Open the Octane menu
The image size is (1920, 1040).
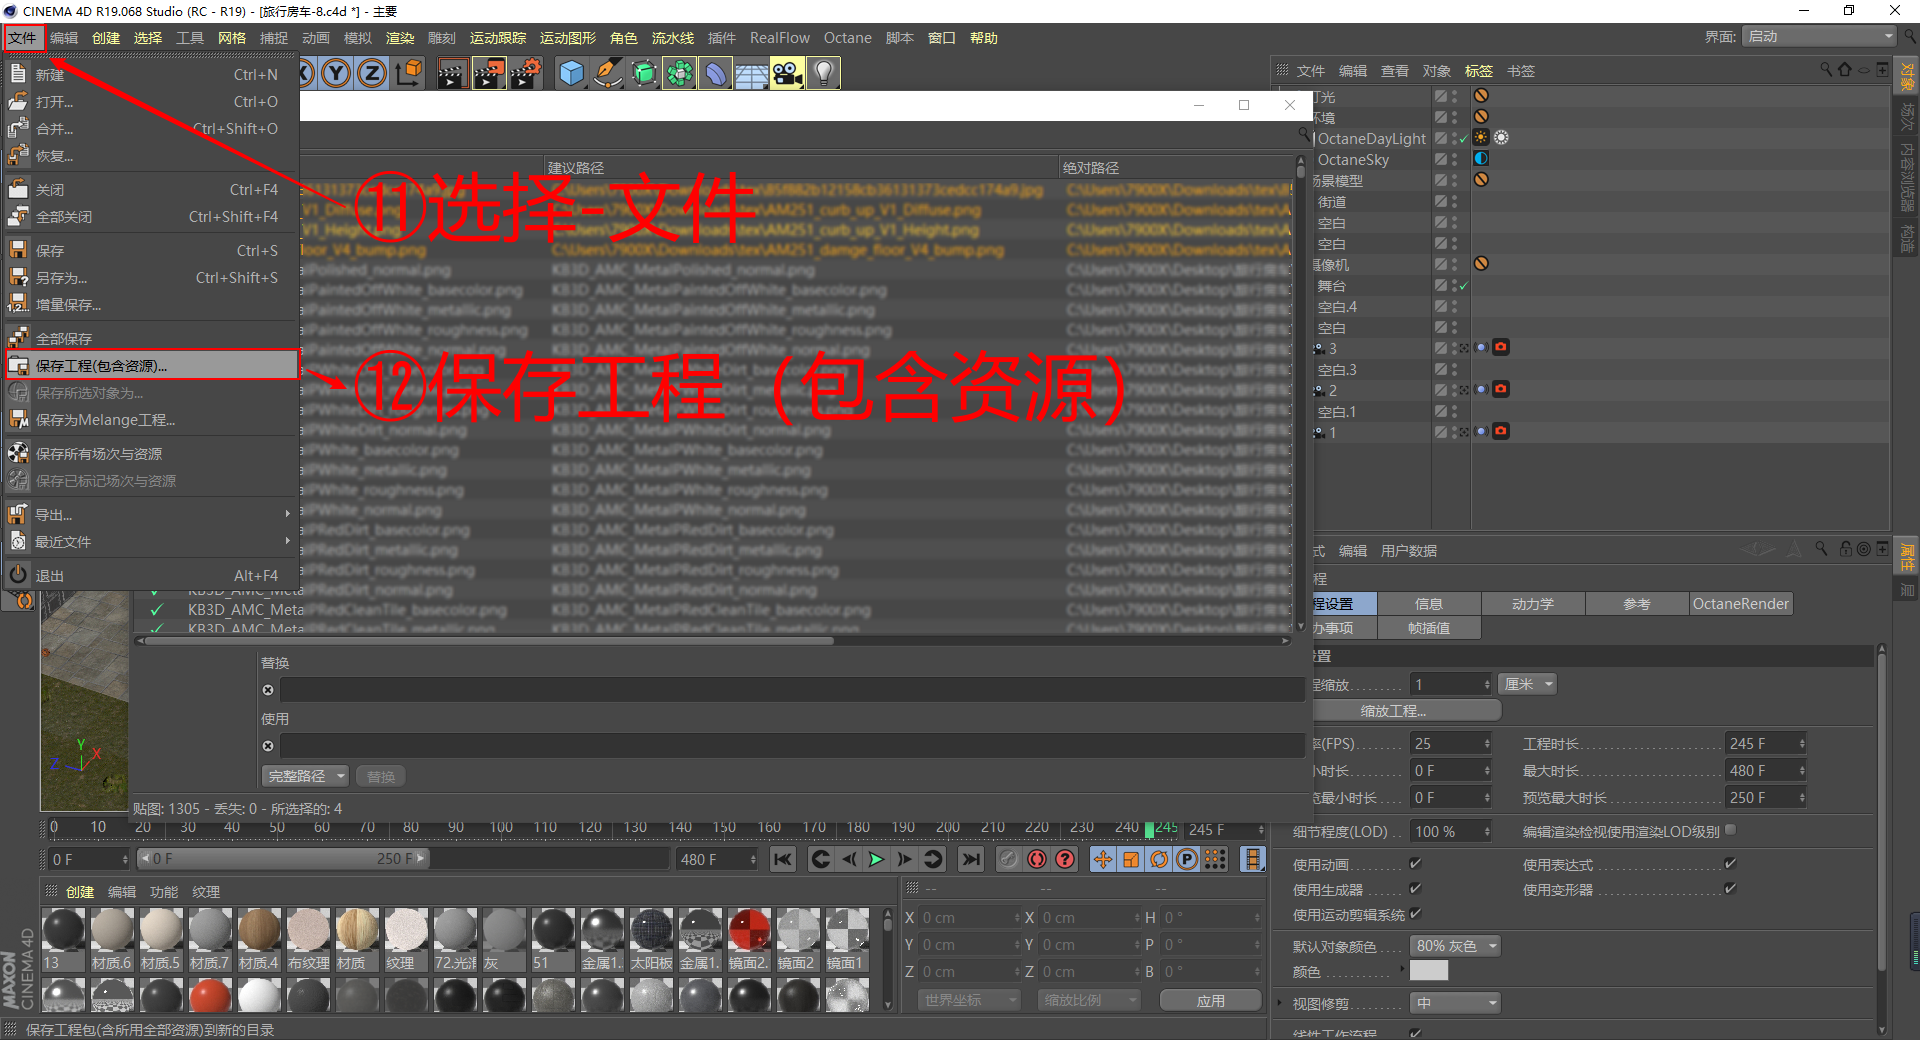pos(848,38)
